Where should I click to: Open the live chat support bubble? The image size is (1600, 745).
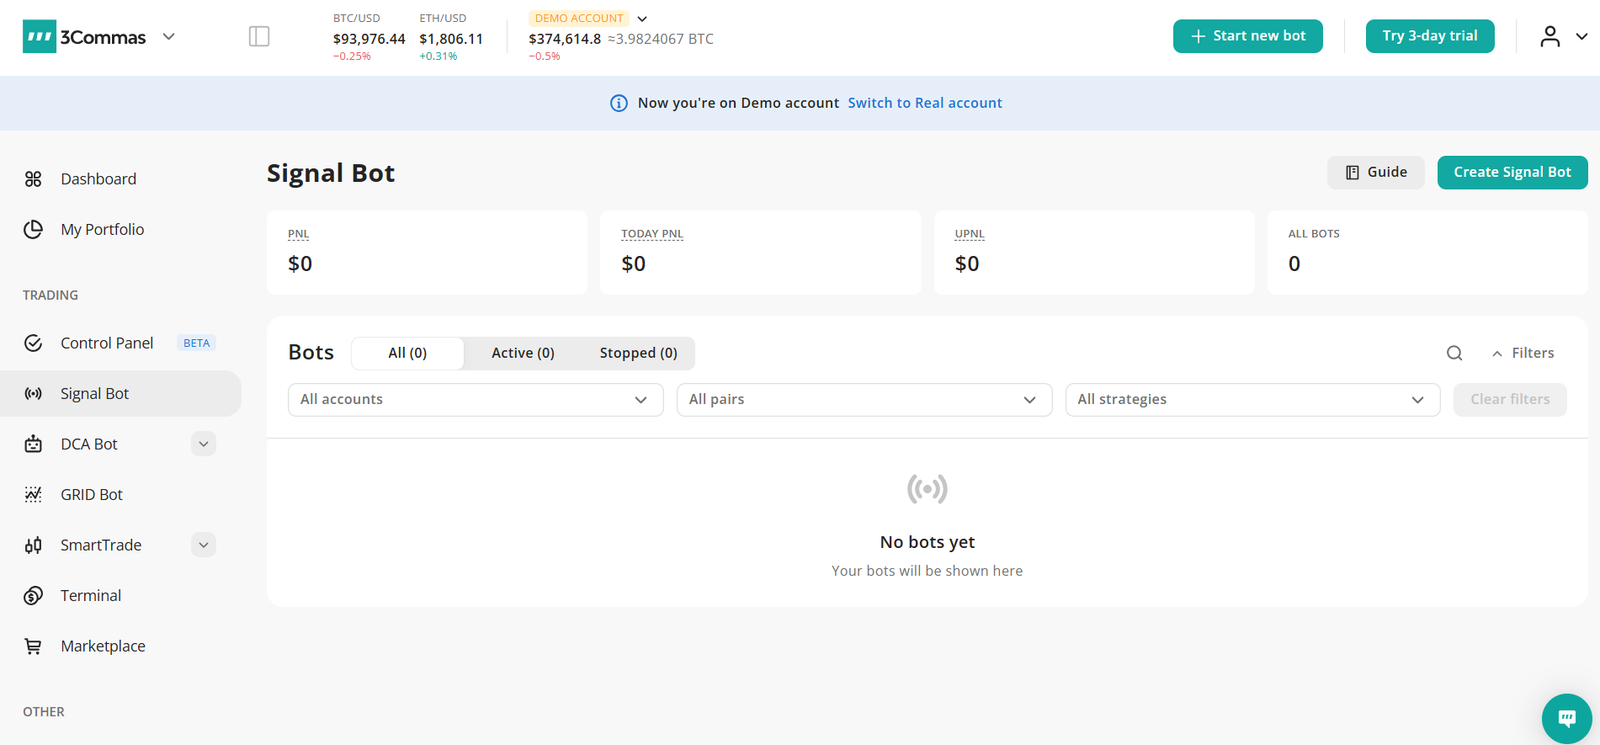[x=1566, y=718]
